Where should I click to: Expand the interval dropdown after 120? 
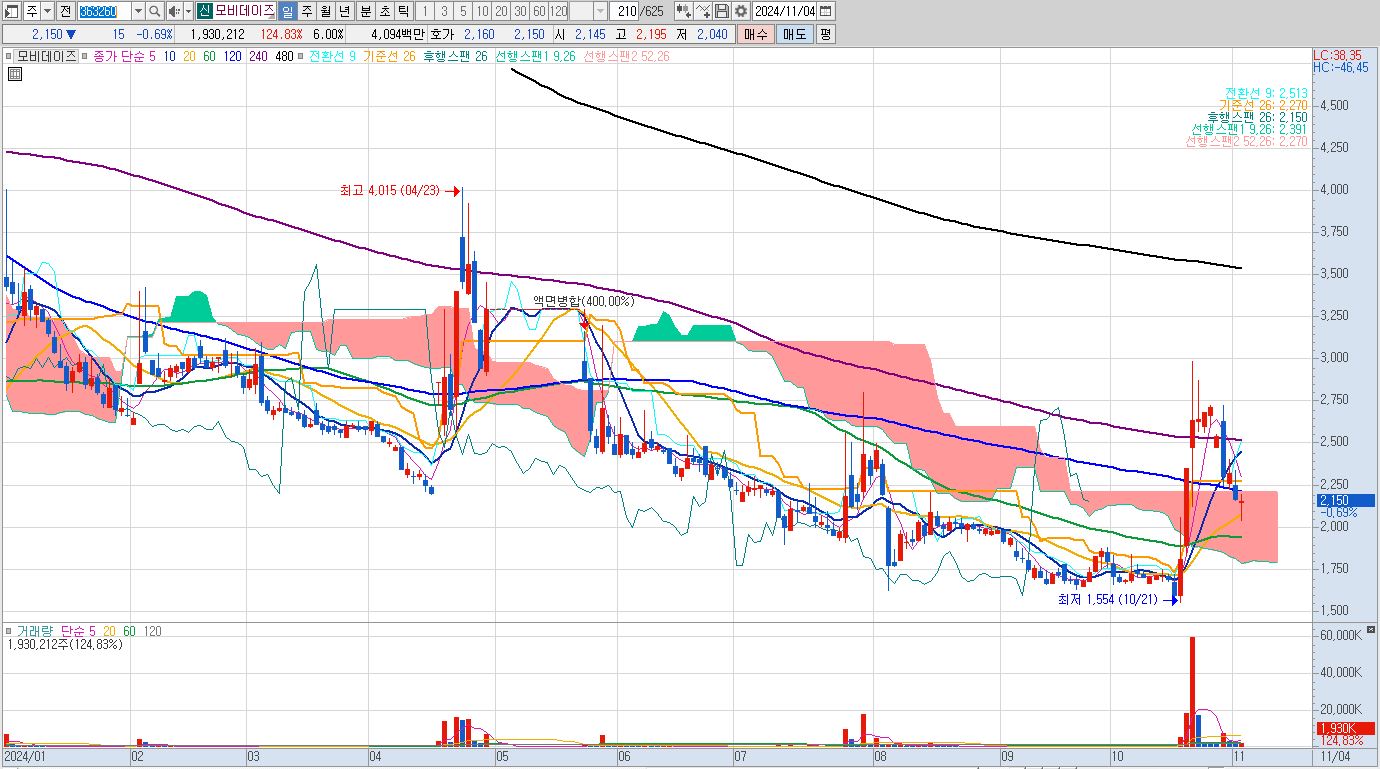pyautogui.click(x=600, y=12)
